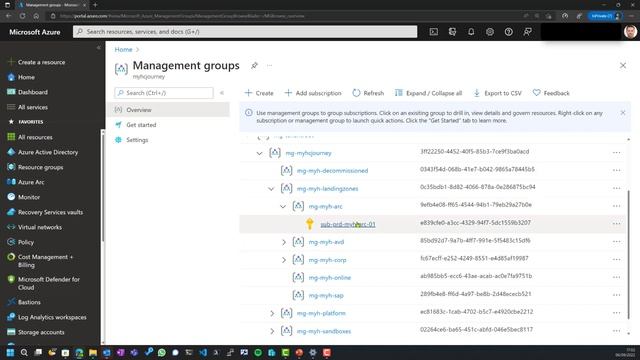Open Cloud Shell icon in top bar
This screenshot has height=360, width=640.
(433, 32)
